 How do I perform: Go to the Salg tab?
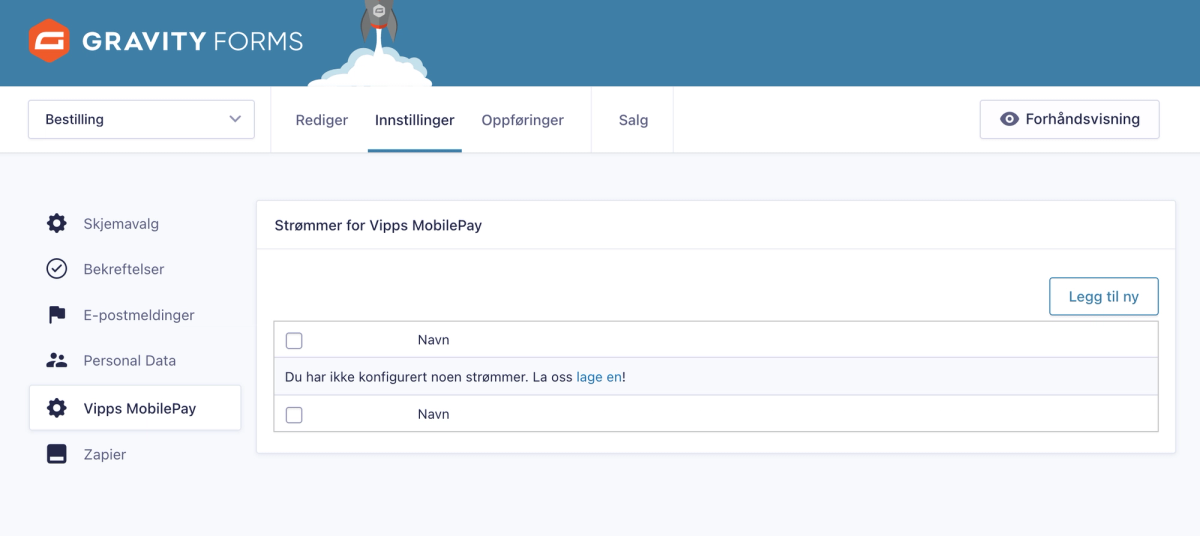tap(633, 120)
